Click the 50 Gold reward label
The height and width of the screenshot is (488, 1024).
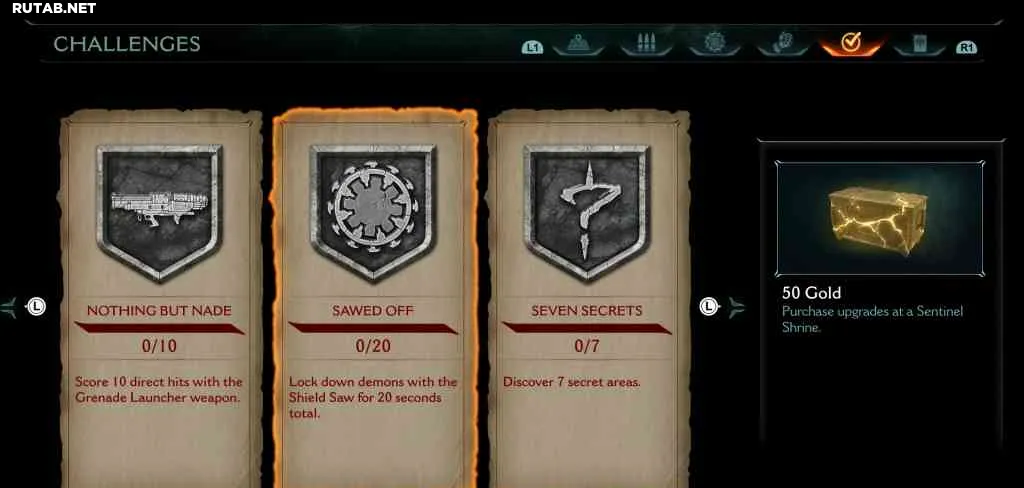point(811,293)
